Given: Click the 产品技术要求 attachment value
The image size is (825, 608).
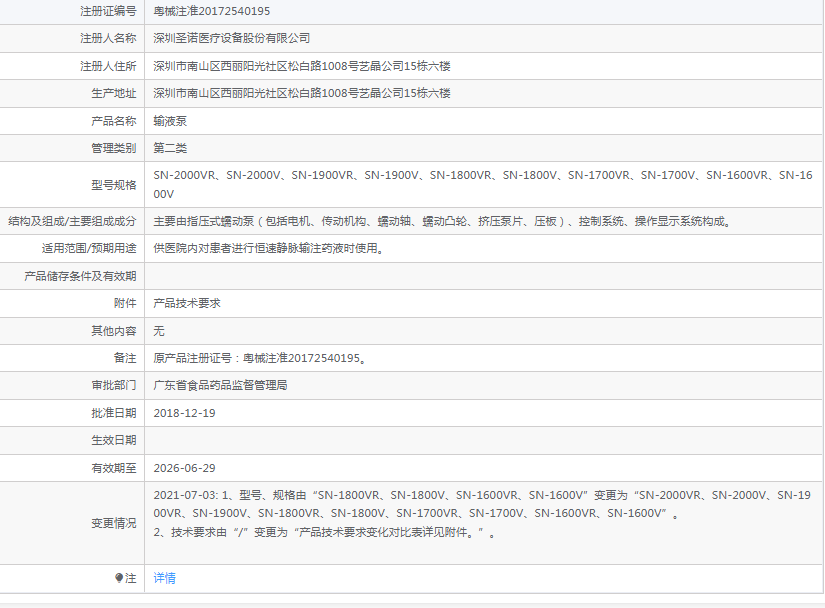Looking at the screenshot, I should pyautogui.click(x=187, y=303).
